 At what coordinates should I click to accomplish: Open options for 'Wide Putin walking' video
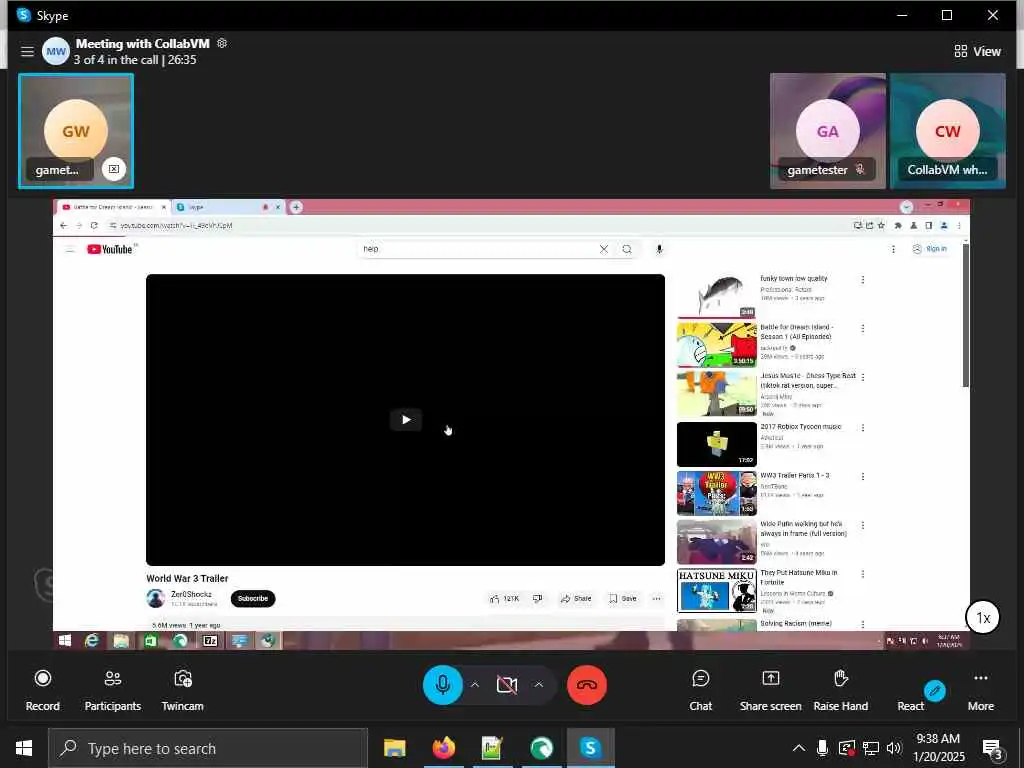[863, 525]
